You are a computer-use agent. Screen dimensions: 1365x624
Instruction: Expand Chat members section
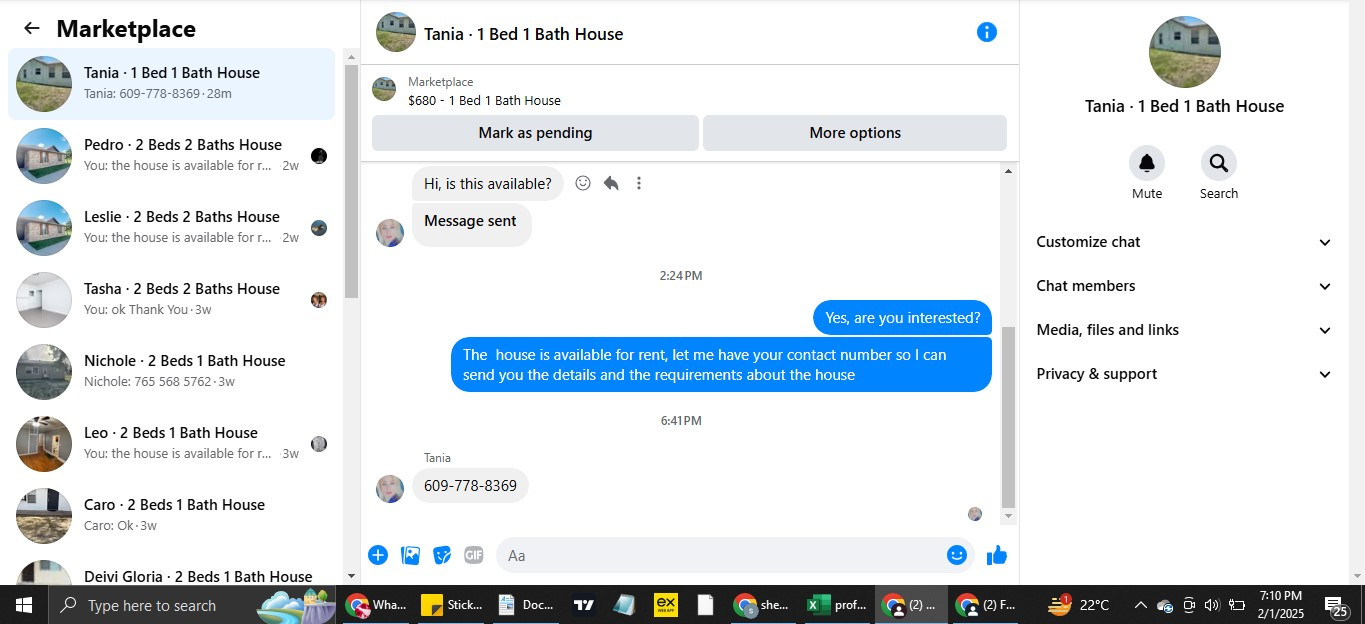pos(1184,286)
